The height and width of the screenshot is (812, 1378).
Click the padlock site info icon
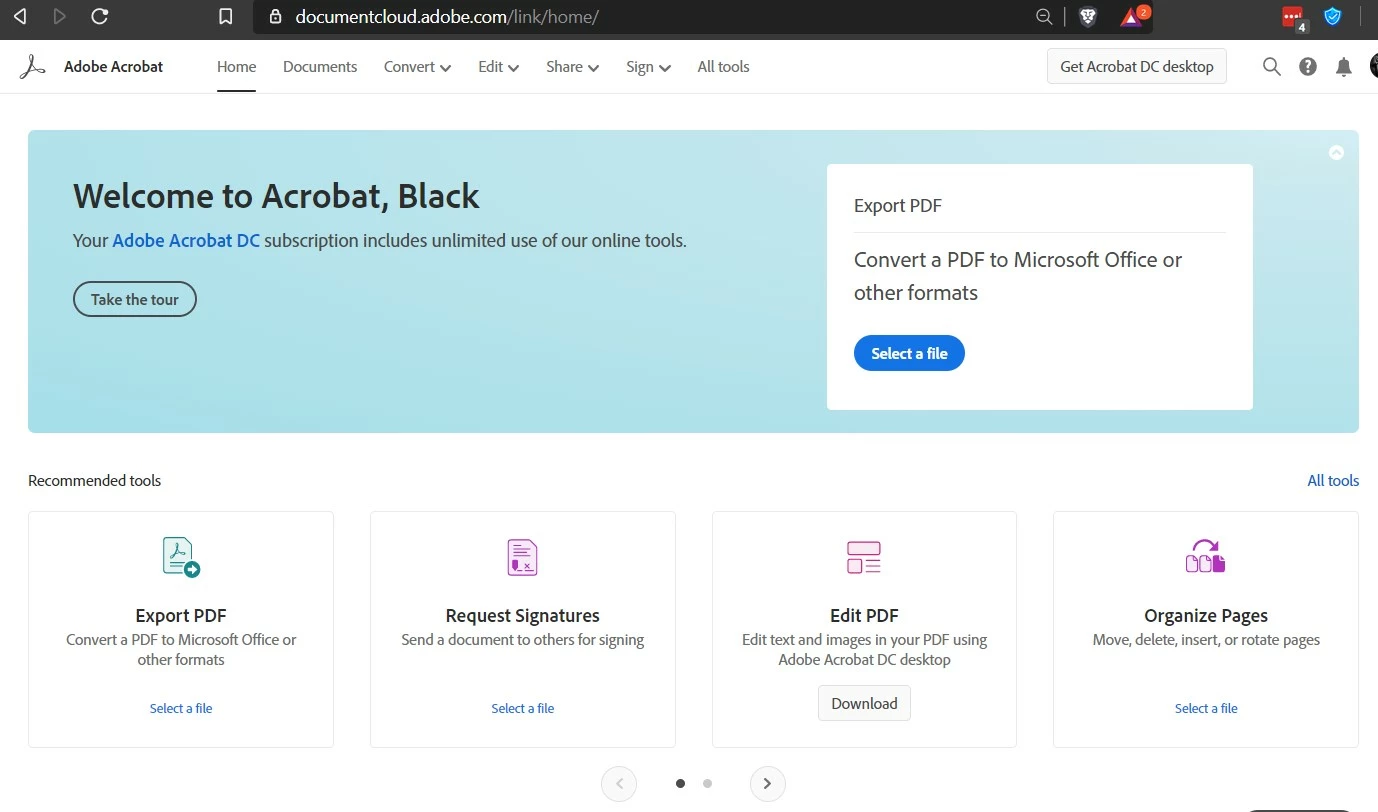[276, 17]
